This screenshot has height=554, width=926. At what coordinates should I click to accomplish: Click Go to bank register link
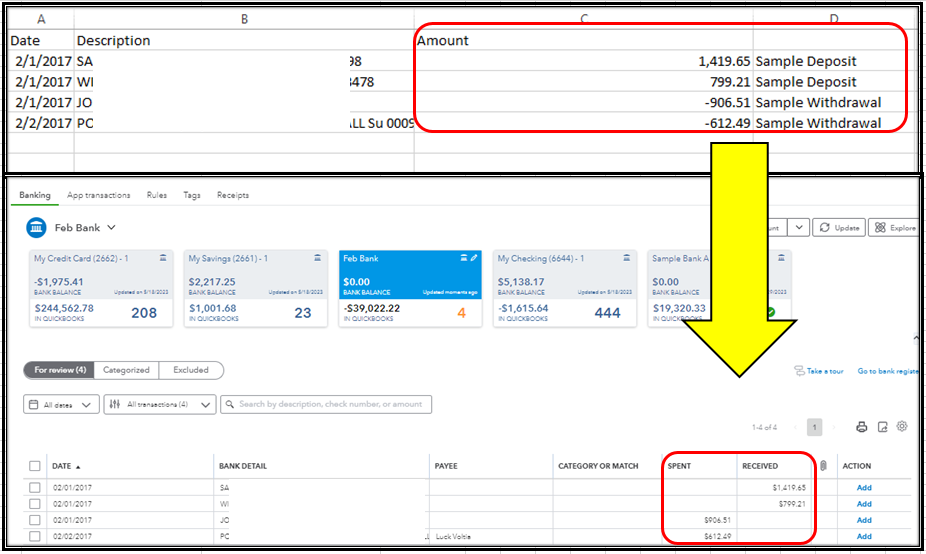(x=888, y=371)
